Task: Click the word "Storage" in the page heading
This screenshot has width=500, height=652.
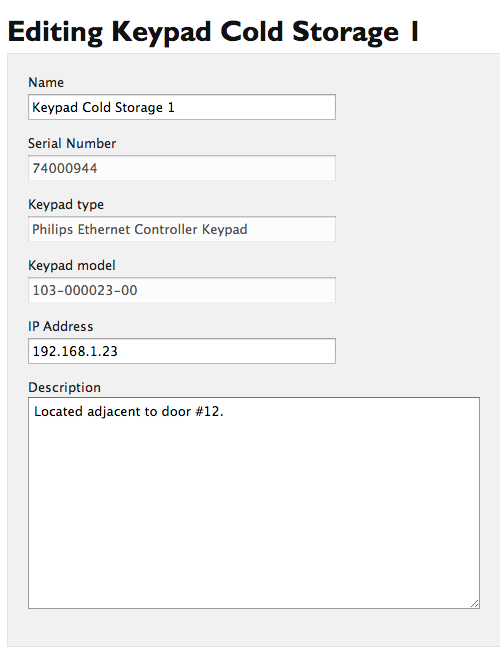Action: [x=346, y=32]
